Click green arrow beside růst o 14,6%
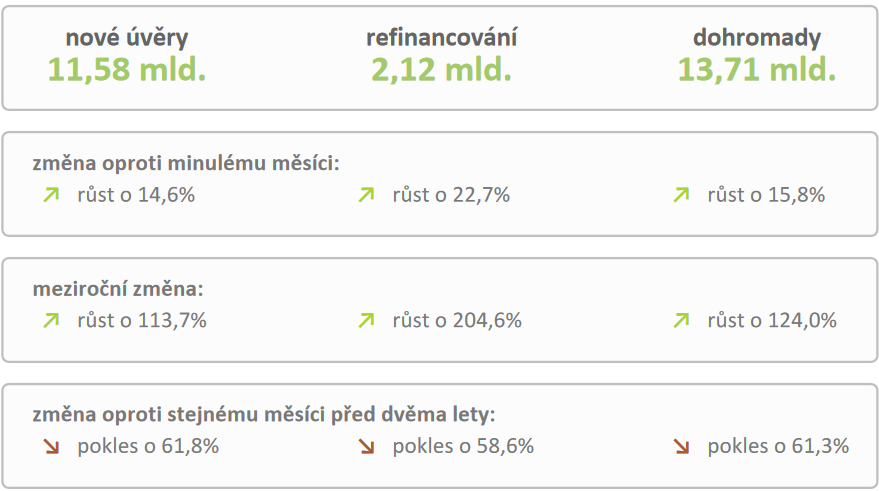879x491 pixels. pos(51,195)
